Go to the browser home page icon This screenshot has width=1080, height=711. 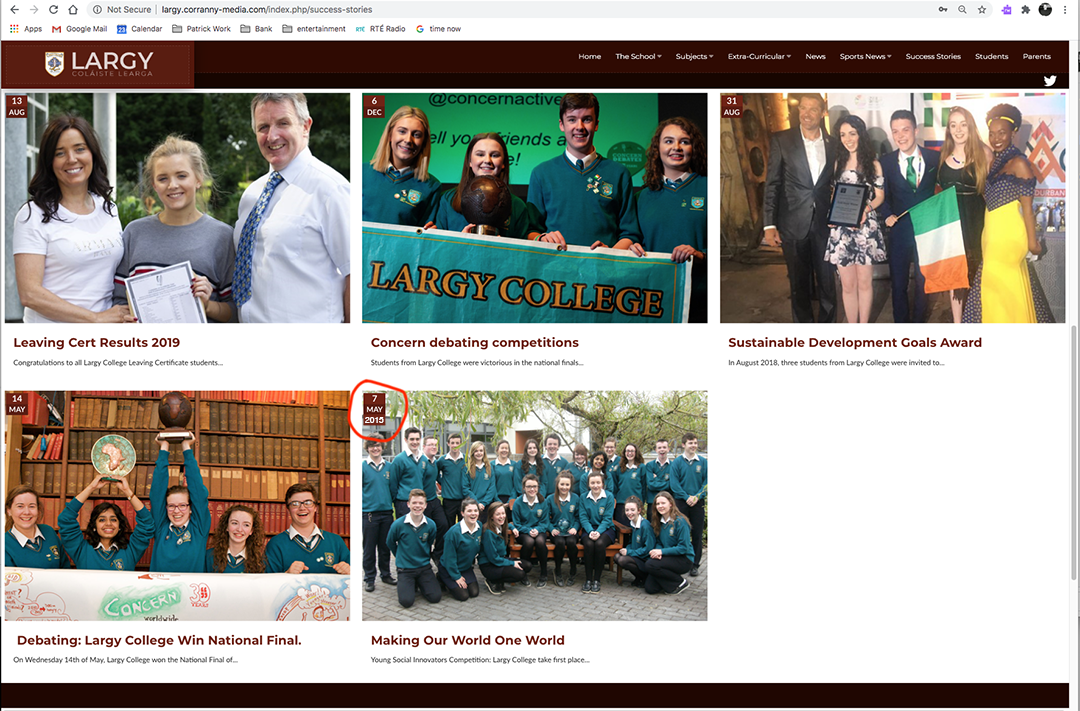pos(73,9)
